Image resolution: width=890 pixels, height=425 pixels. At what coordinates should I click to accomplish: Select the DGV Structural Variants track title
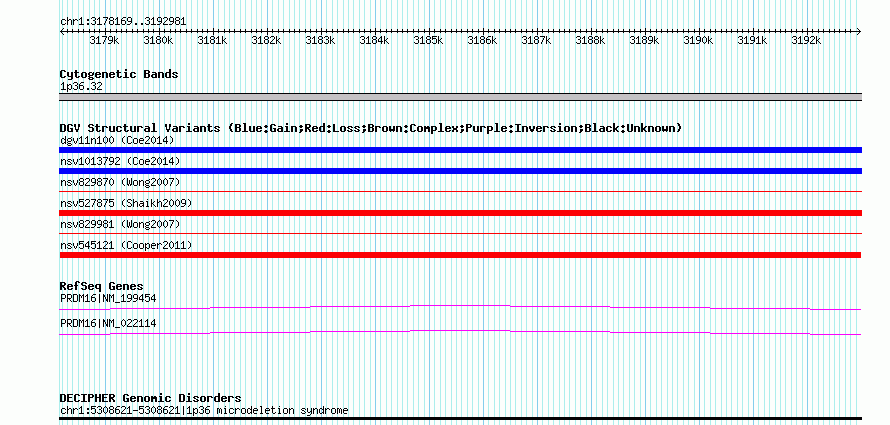coord(371,128)
